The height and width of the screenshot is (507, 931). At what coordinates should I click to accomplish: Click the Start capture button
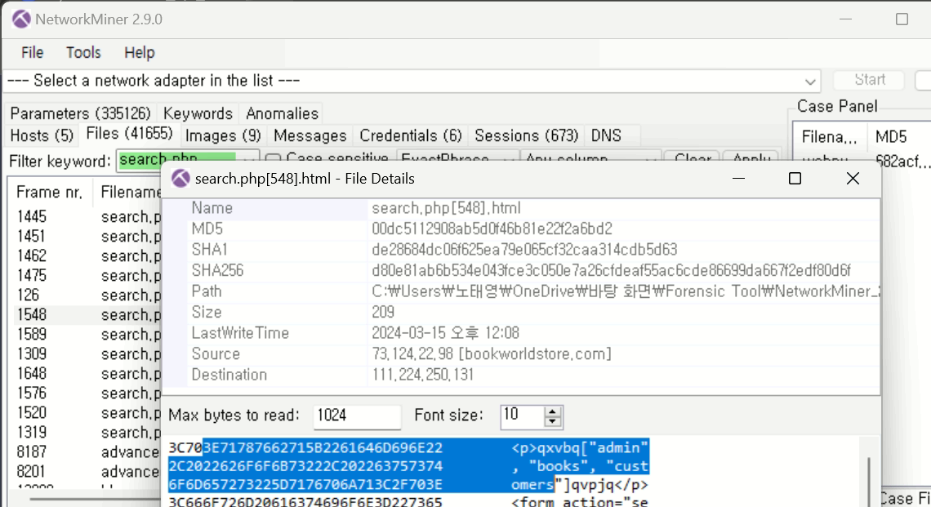pos(869,80)
